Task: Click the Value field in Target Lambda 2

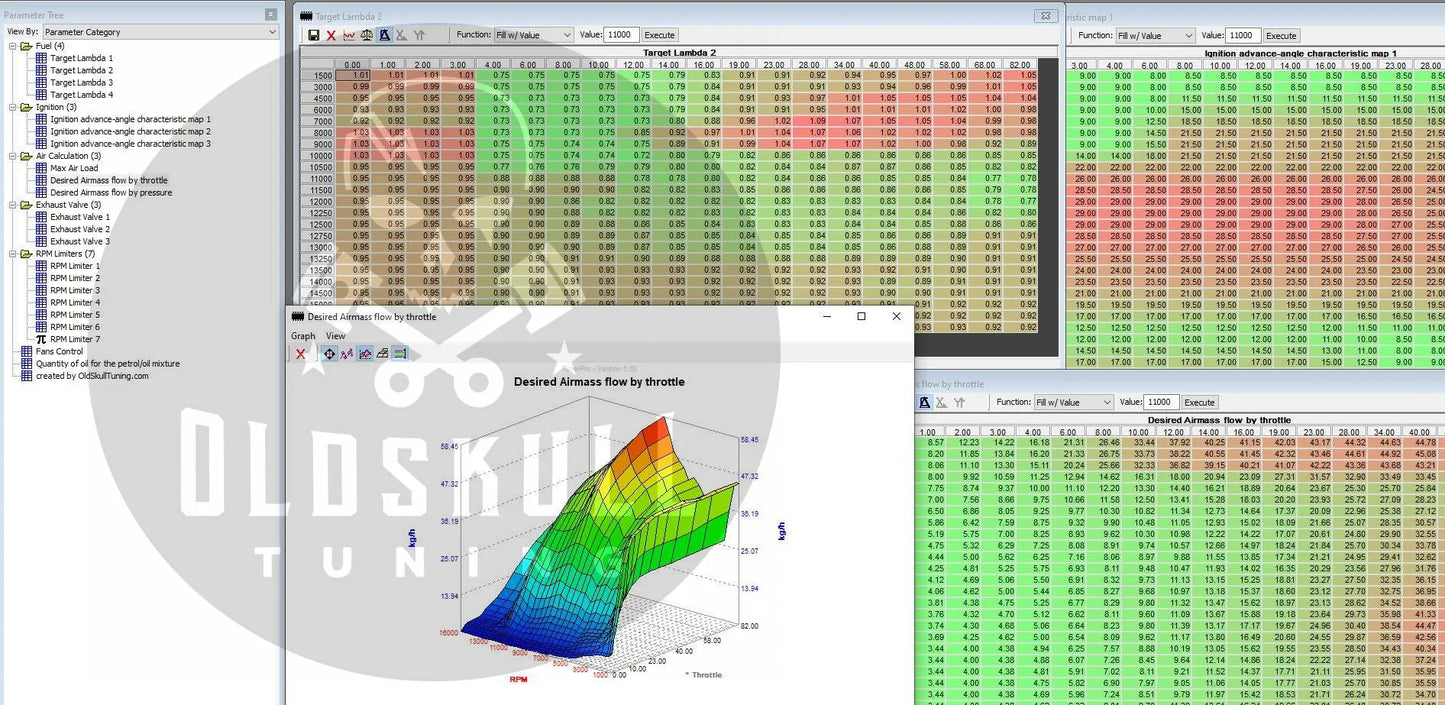Action: click(x=620, y=35)
